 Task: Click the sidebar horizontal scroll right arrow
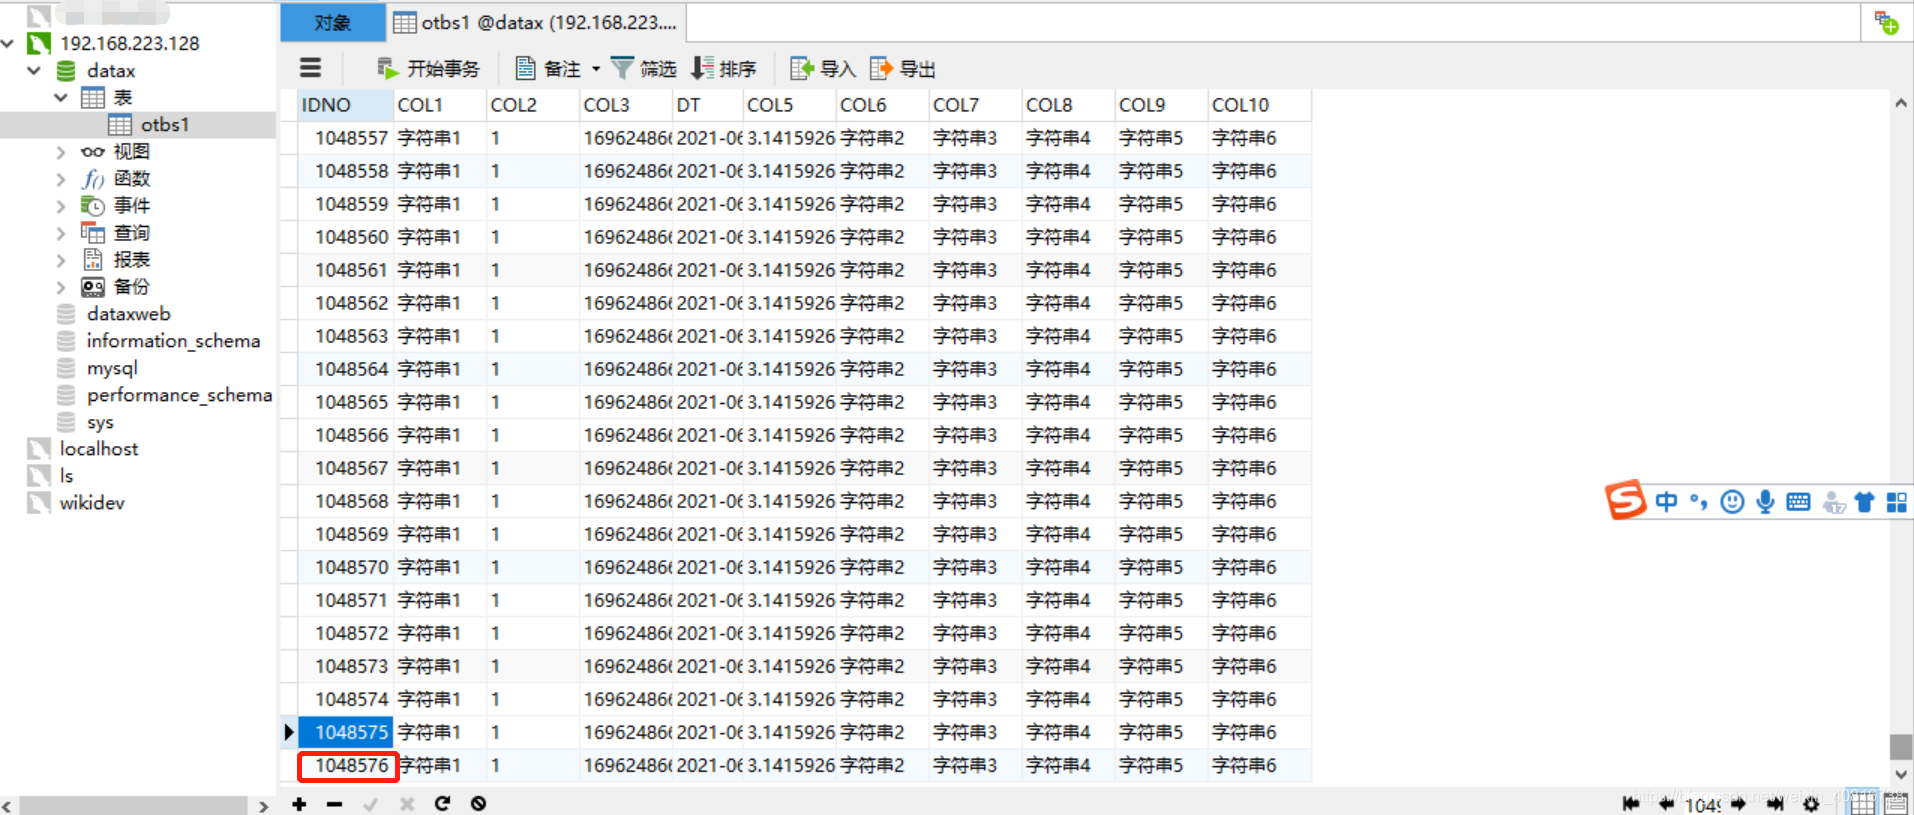click(263, 806)
